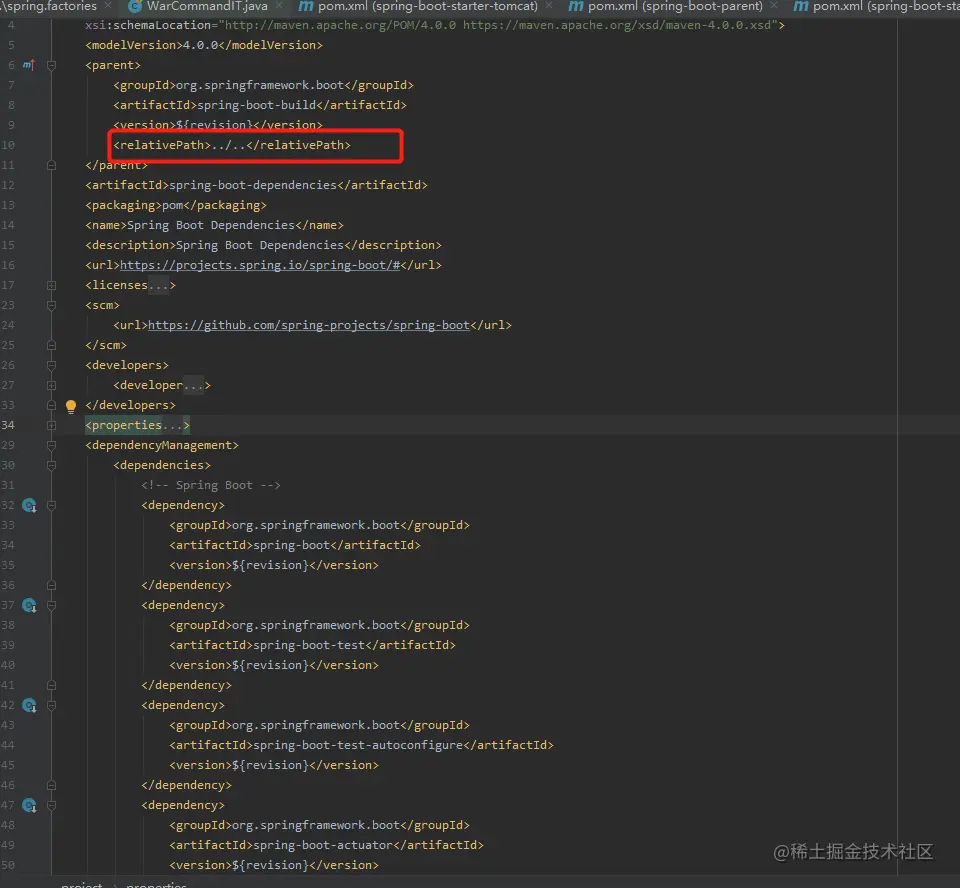This screenshot has width=960, height=888.
Task: Close the spring.factories tab
Action: pos(108,6)
